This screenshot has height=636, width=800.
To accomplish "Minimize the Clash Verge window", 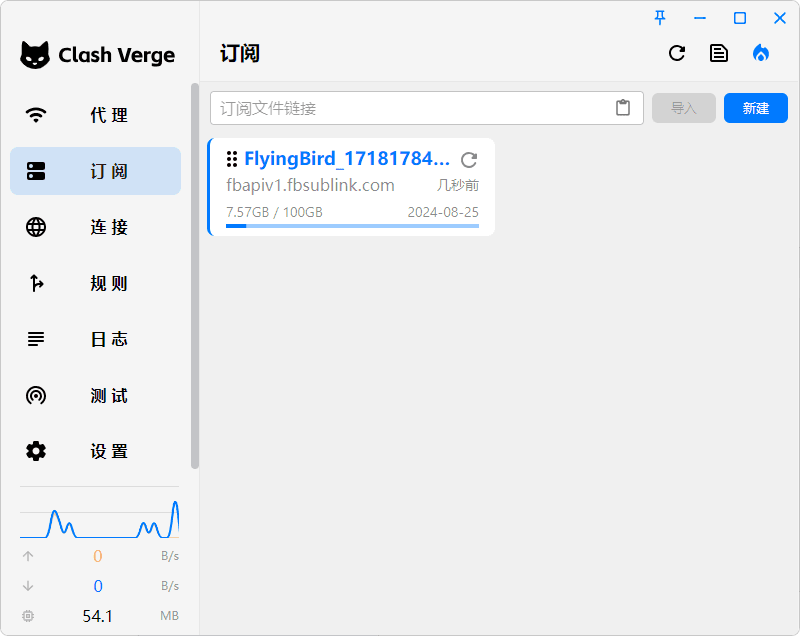I will click(x=699, y=18).
